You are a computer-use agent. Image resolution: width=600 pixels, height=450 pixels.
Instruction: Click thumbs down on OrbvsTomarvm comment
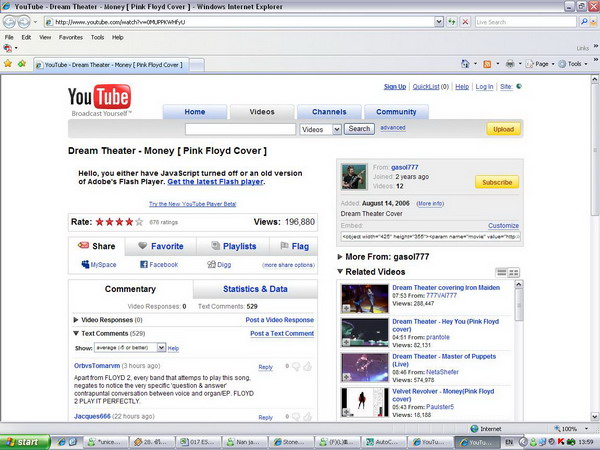tap(296, 367)
